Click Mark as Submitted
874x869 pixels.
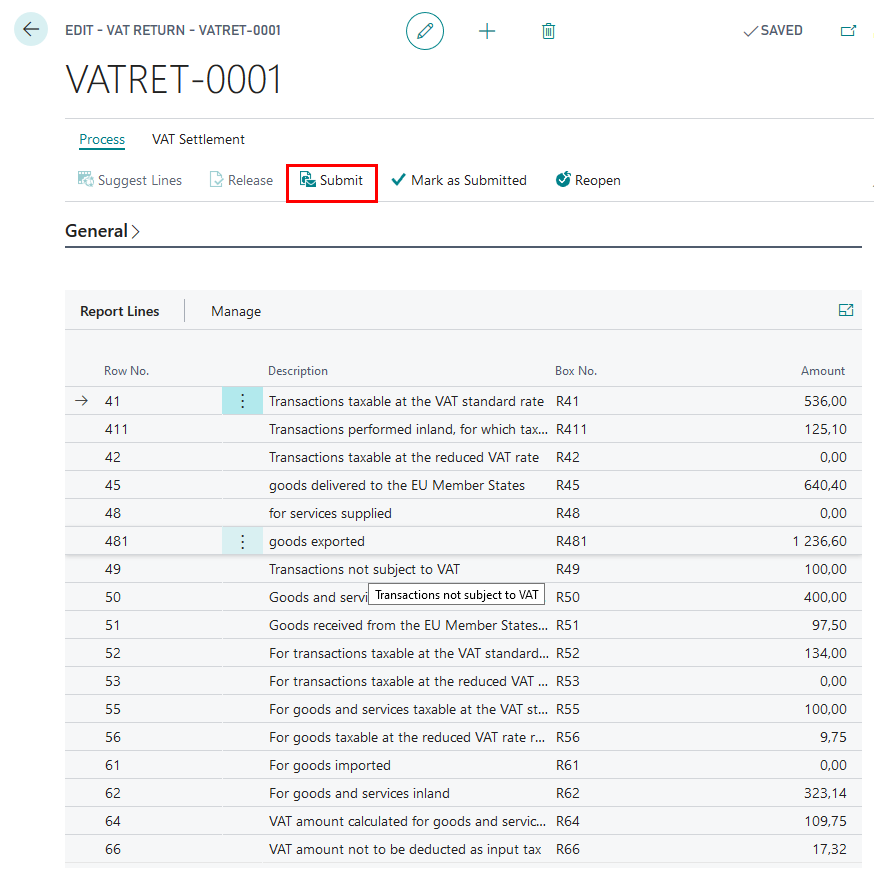[x=459, y=180]
